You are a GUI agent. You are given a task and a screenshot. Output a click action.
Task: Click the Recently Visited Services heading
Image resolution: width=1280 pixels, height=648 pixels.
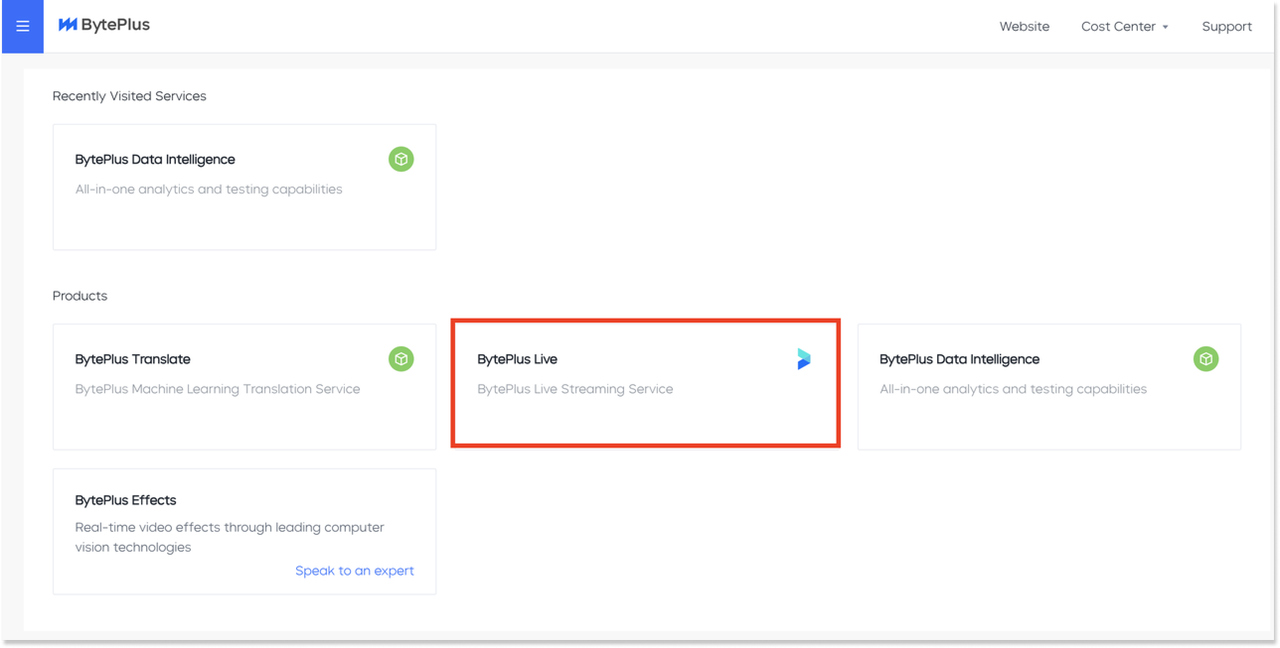point(129,96)
